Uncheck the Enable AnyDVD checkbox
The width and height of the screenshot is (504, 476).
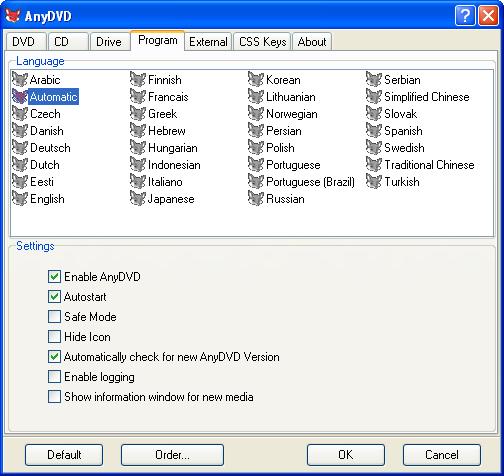tap(54, 277)
